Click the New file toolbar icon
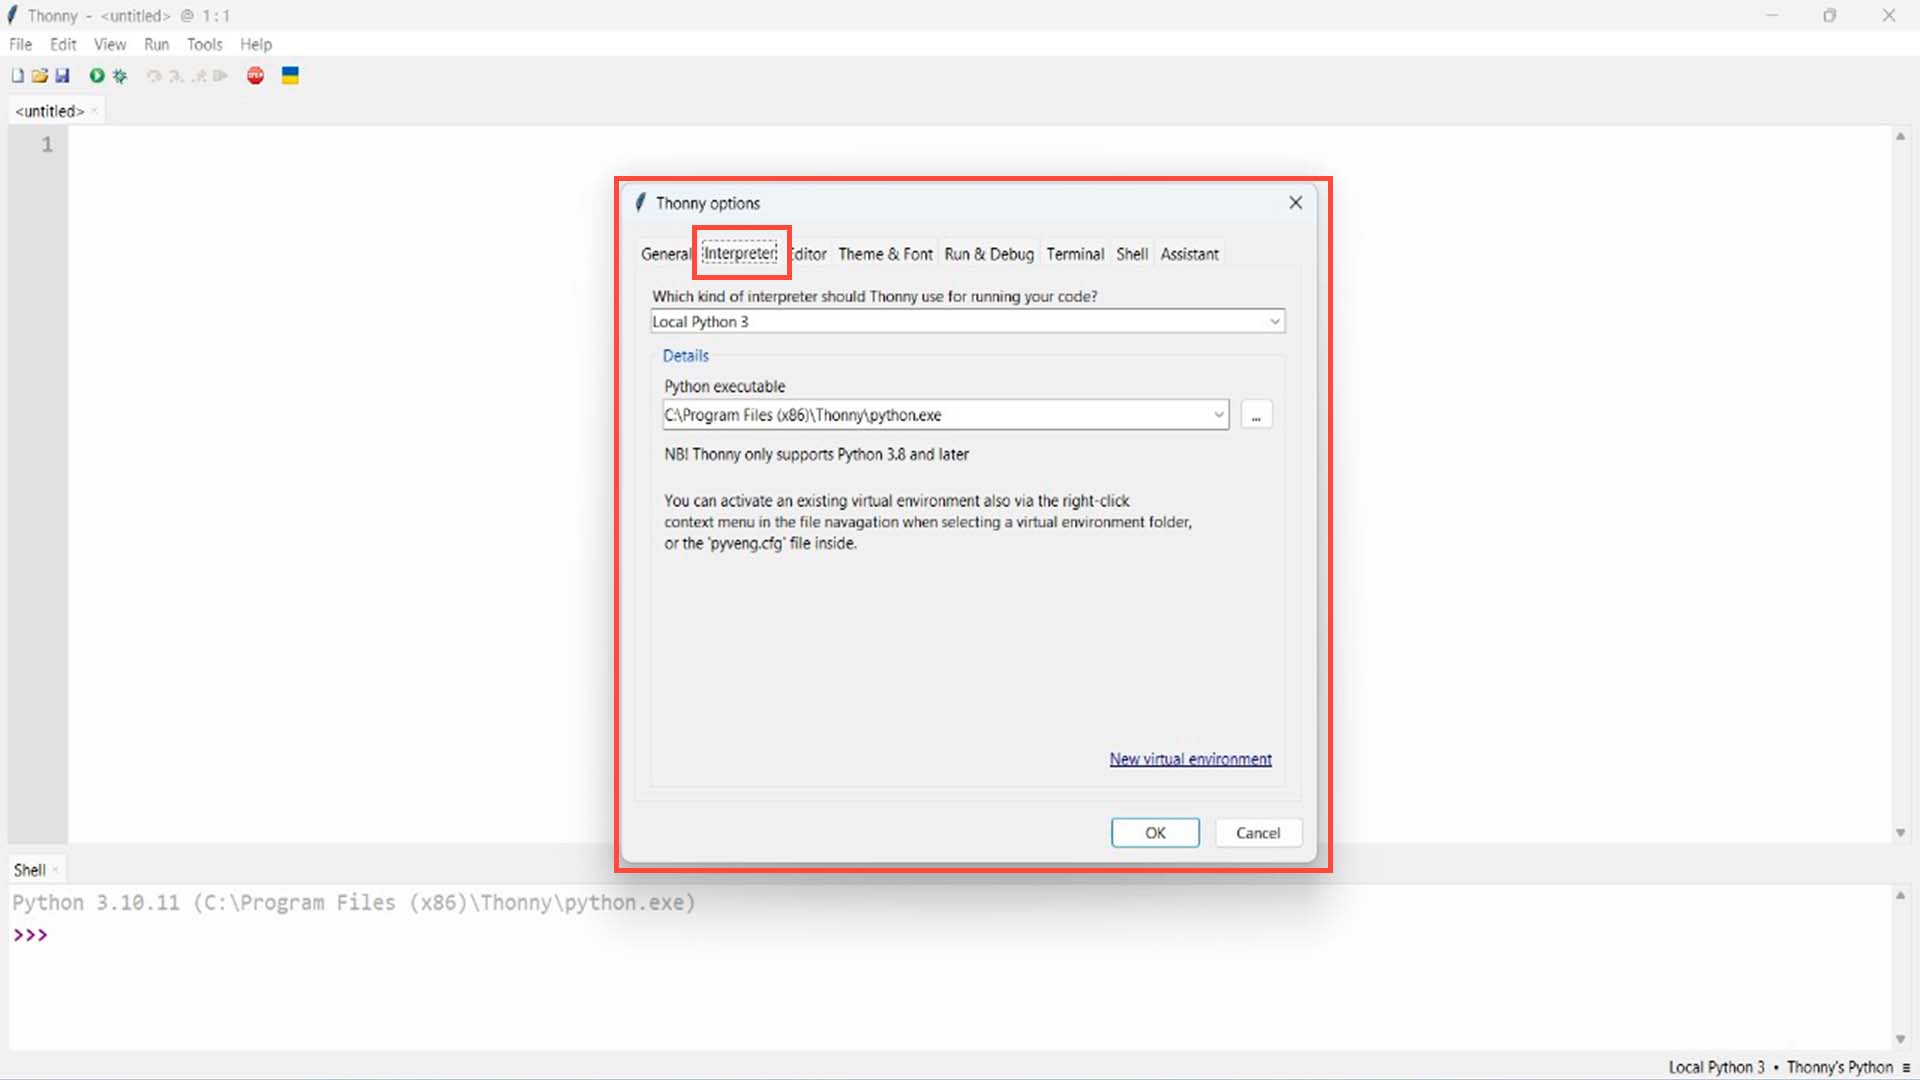The width and height of the screenshot is (1920, 1080). [17, 76]
